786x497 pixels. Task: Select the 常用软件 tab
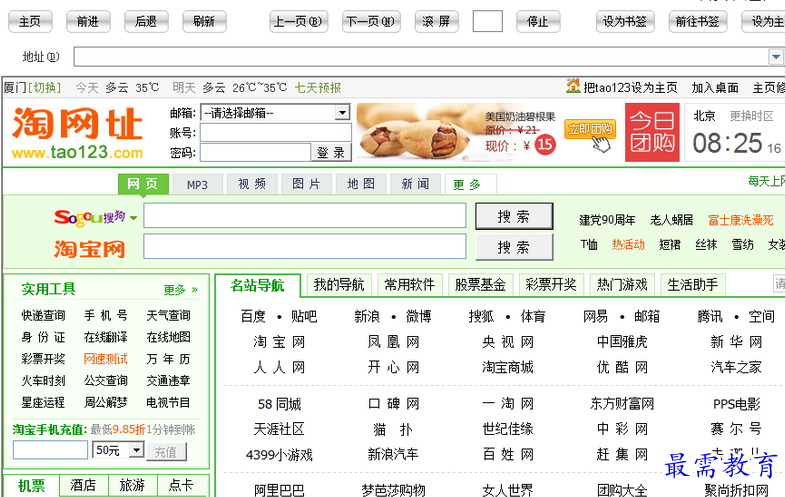pos(410,285)
